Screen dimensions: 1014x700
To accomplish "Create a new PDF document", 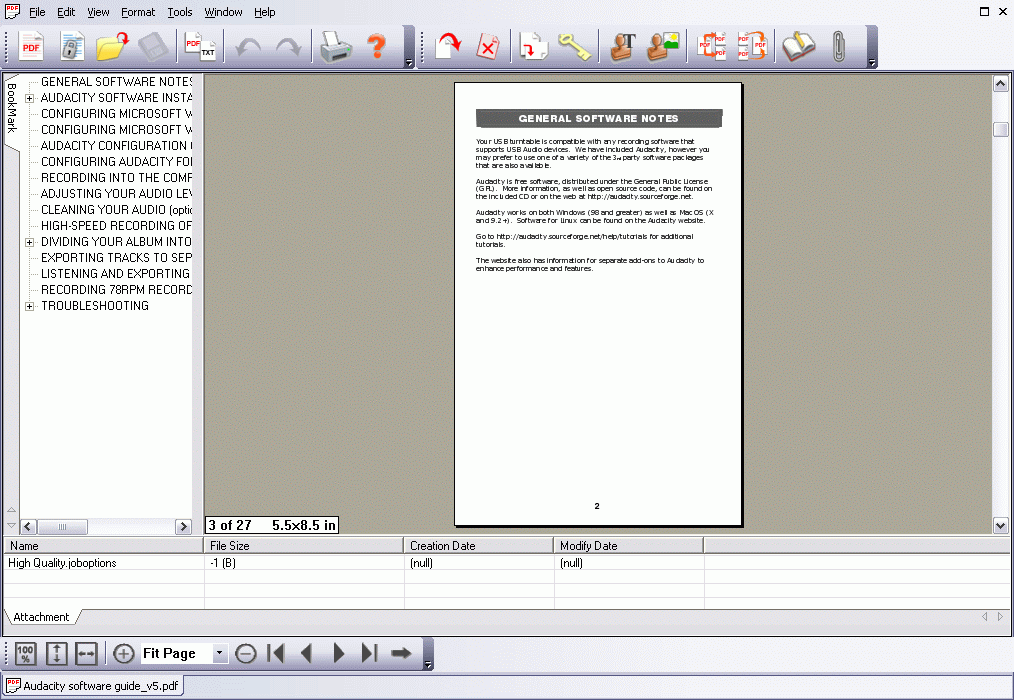I will pyautogui.click(x=31, y=46).
